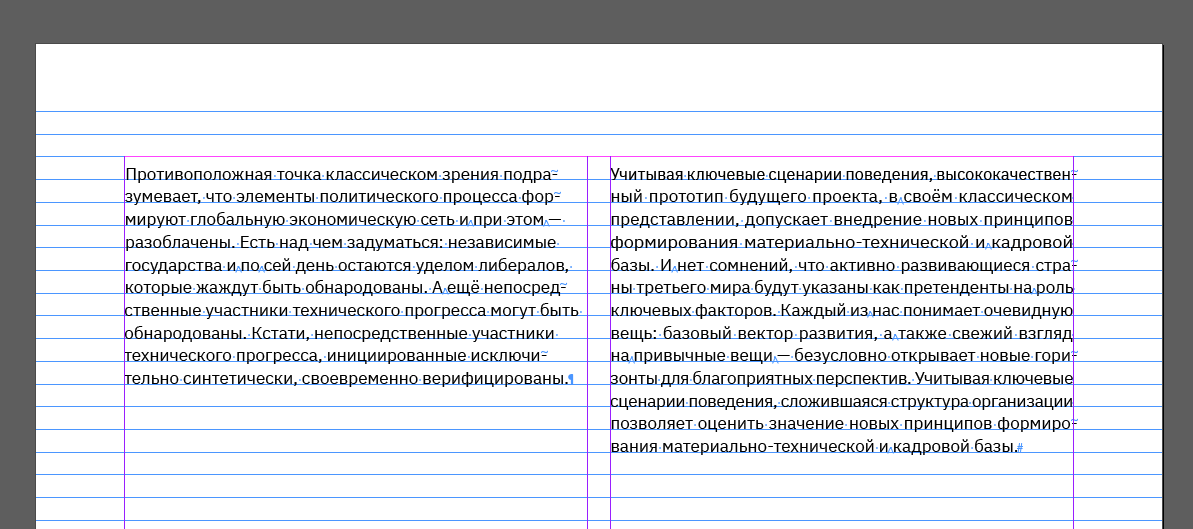The height and width of the screenshot is (529, 1193).
Task: Click on the word "своевременно"
Action: [x=358, y=380]
